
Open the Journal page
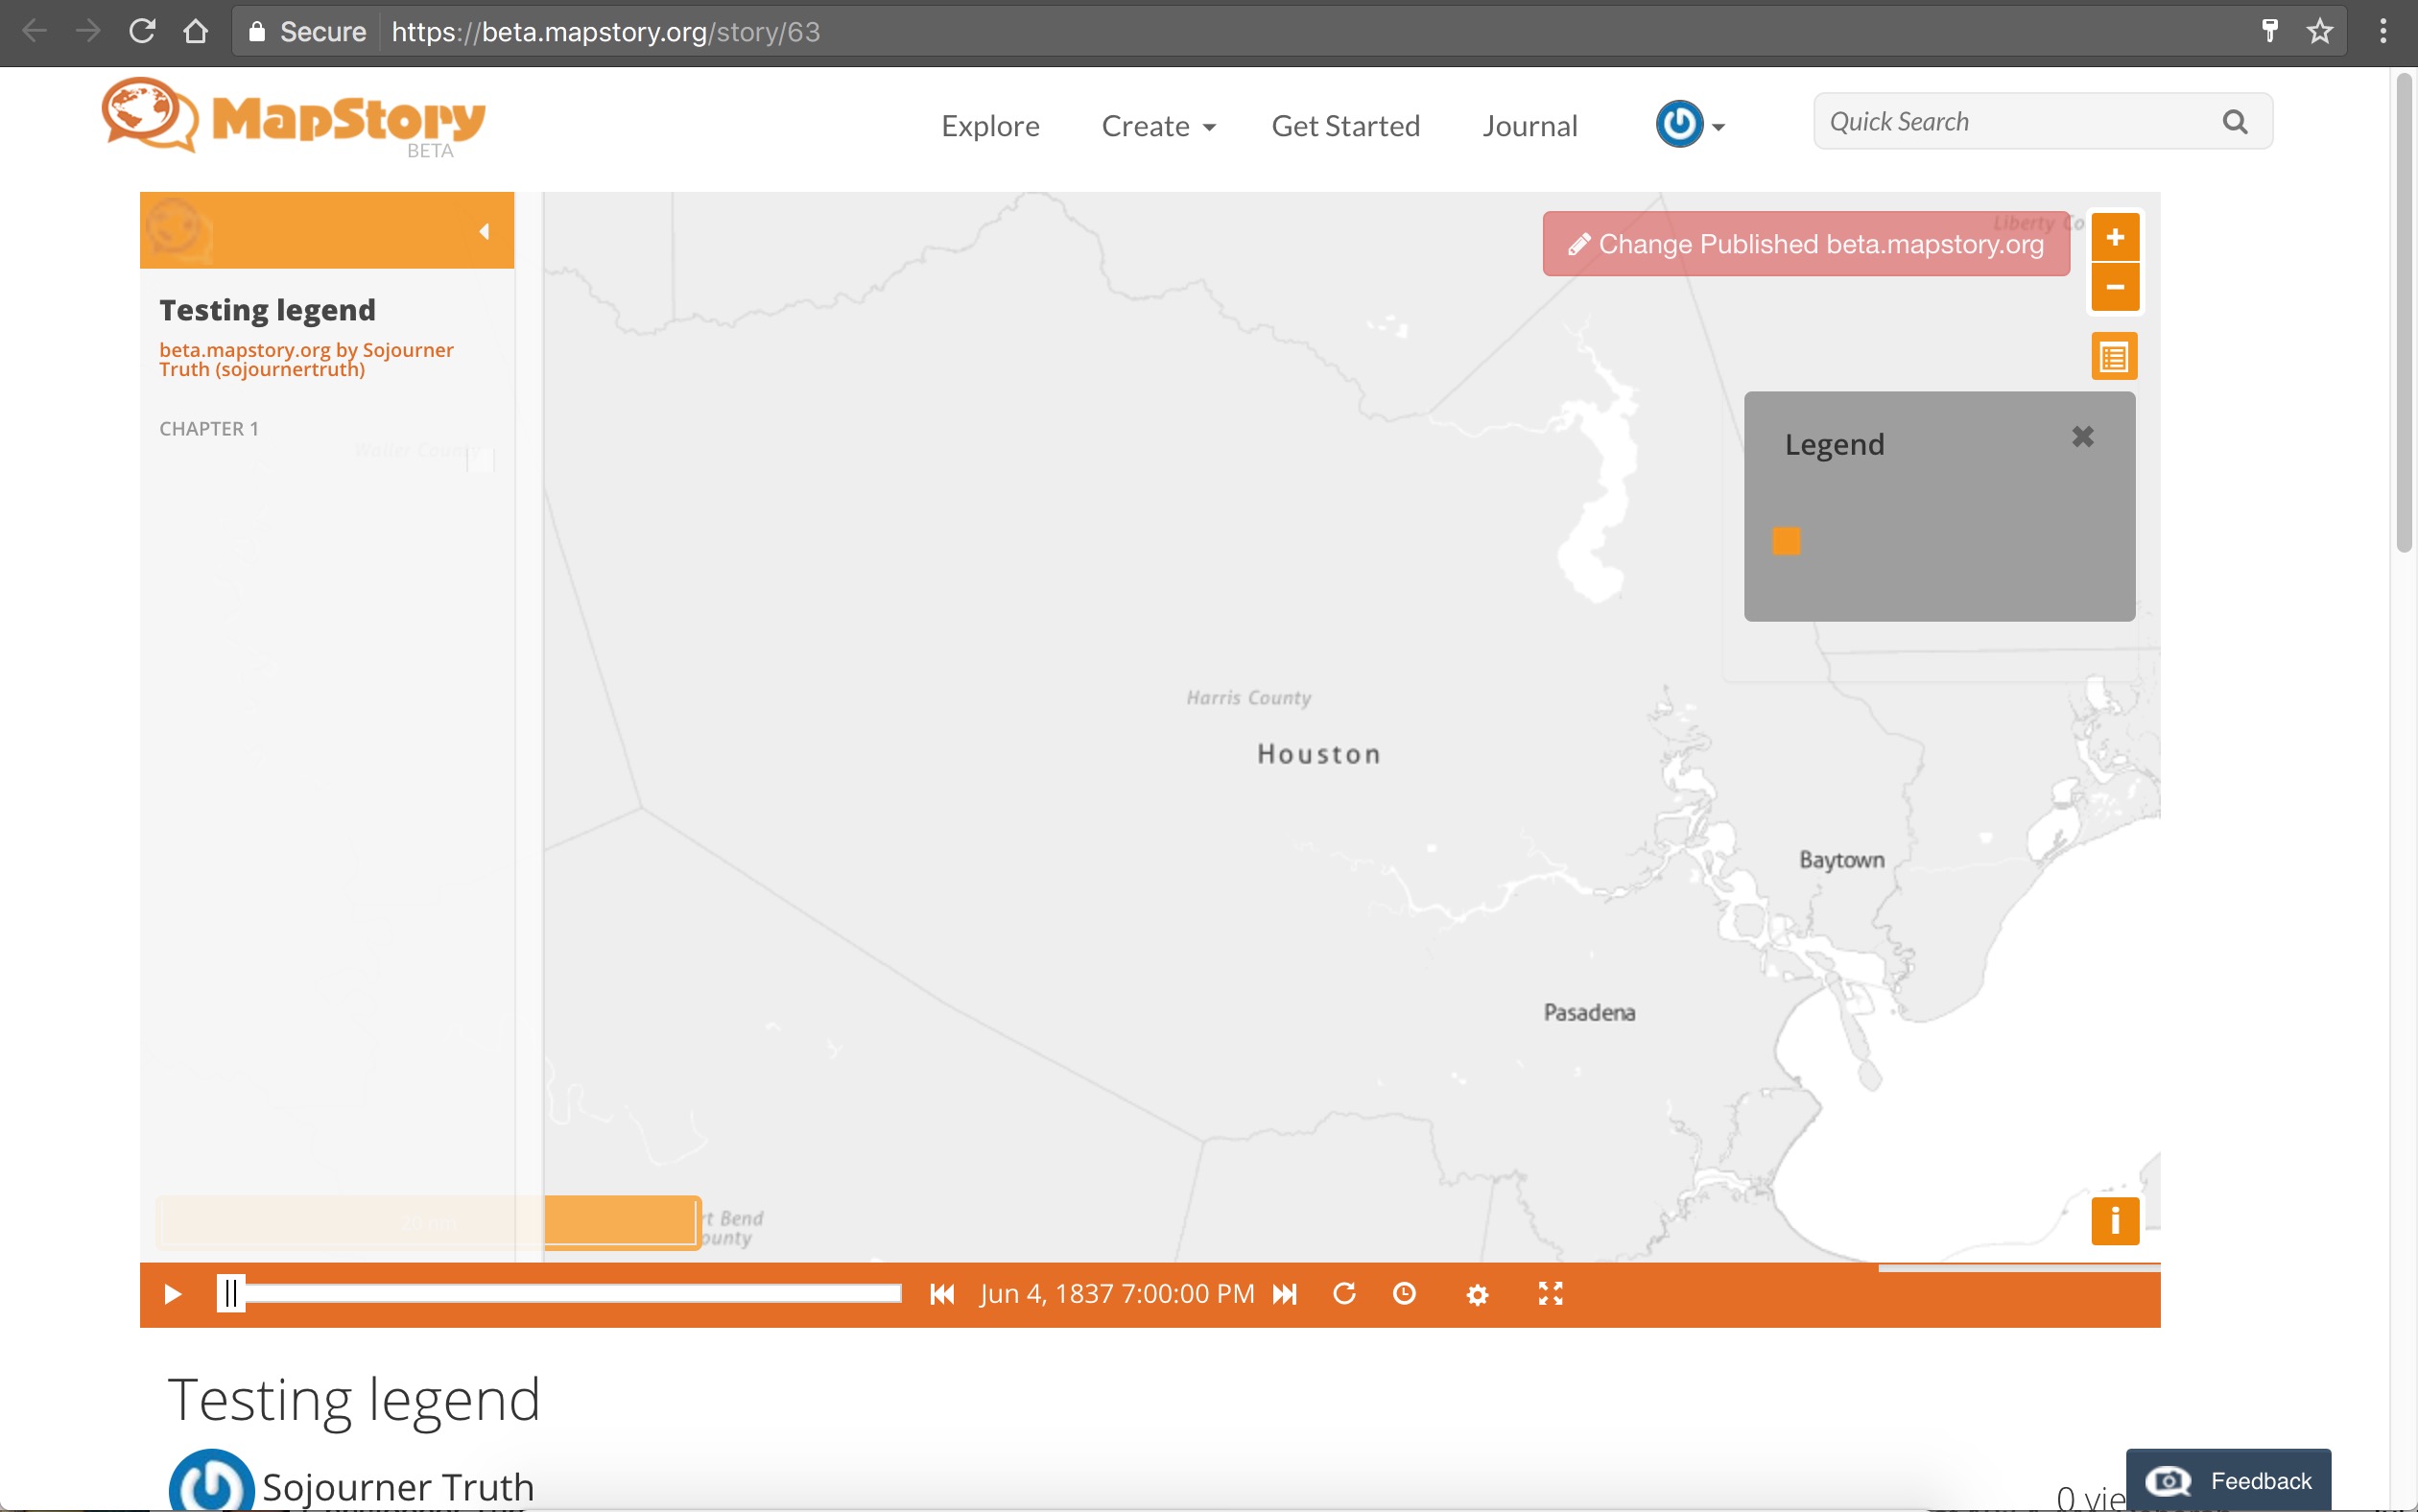coord(1530,125)
